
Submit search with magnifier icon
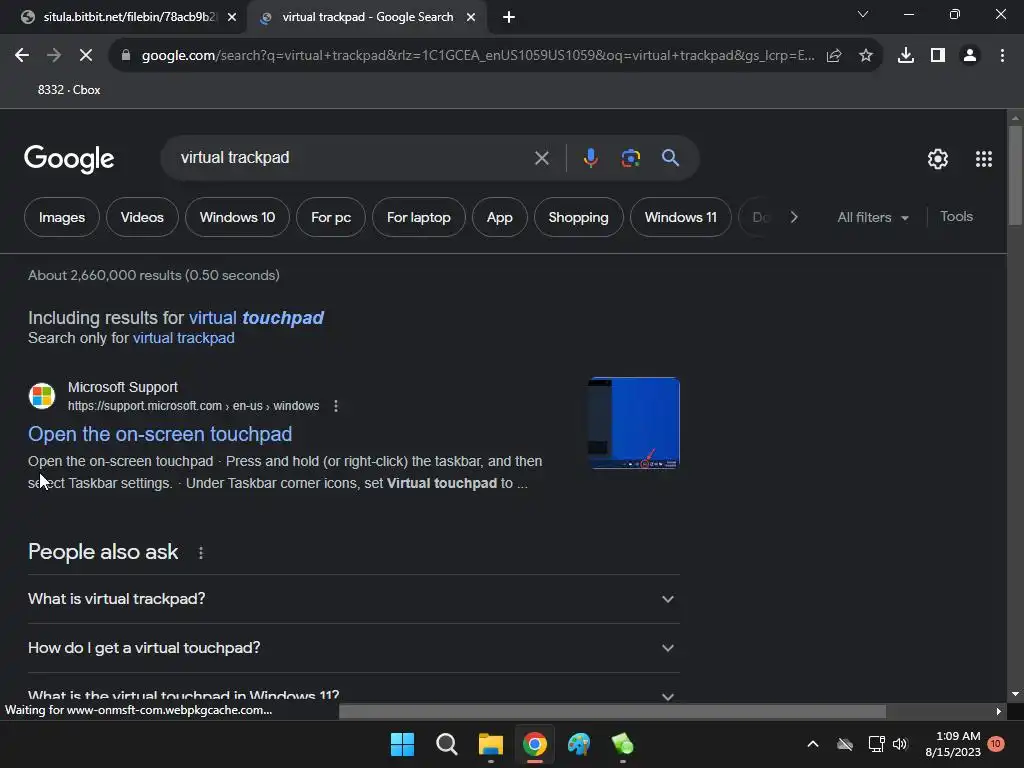point(670,157)
